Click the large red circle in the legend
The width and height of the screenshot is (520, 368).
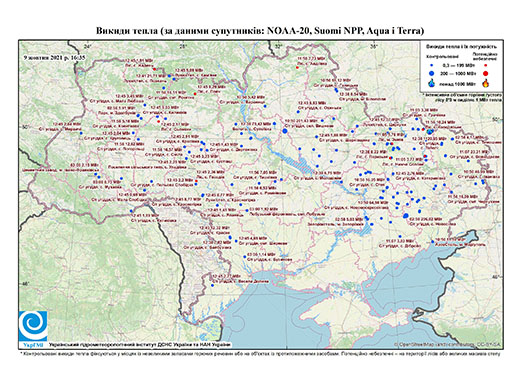486,73
